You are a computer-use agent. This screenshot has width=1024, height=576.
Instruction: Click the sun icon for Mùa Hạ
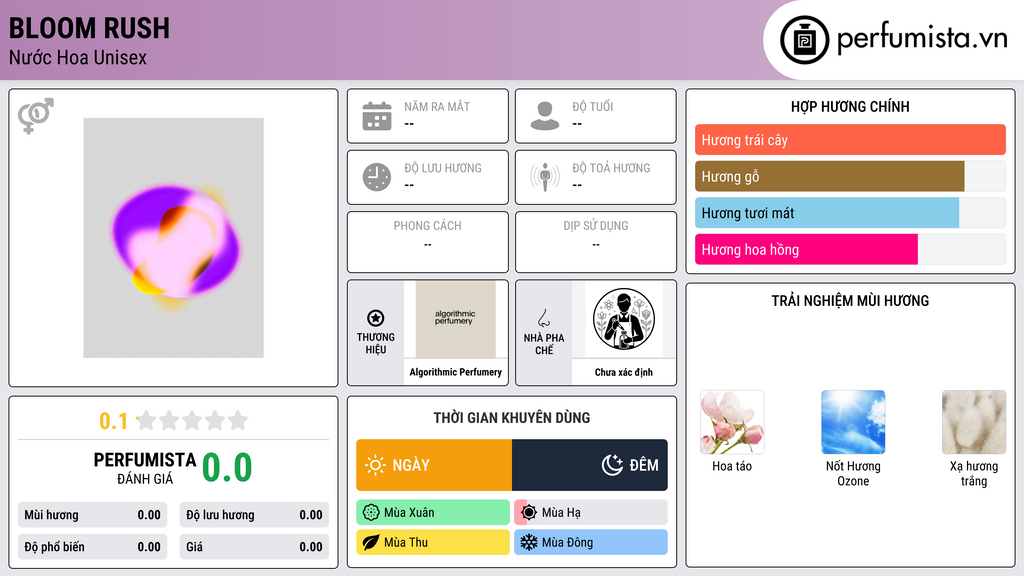coord(529,513)
